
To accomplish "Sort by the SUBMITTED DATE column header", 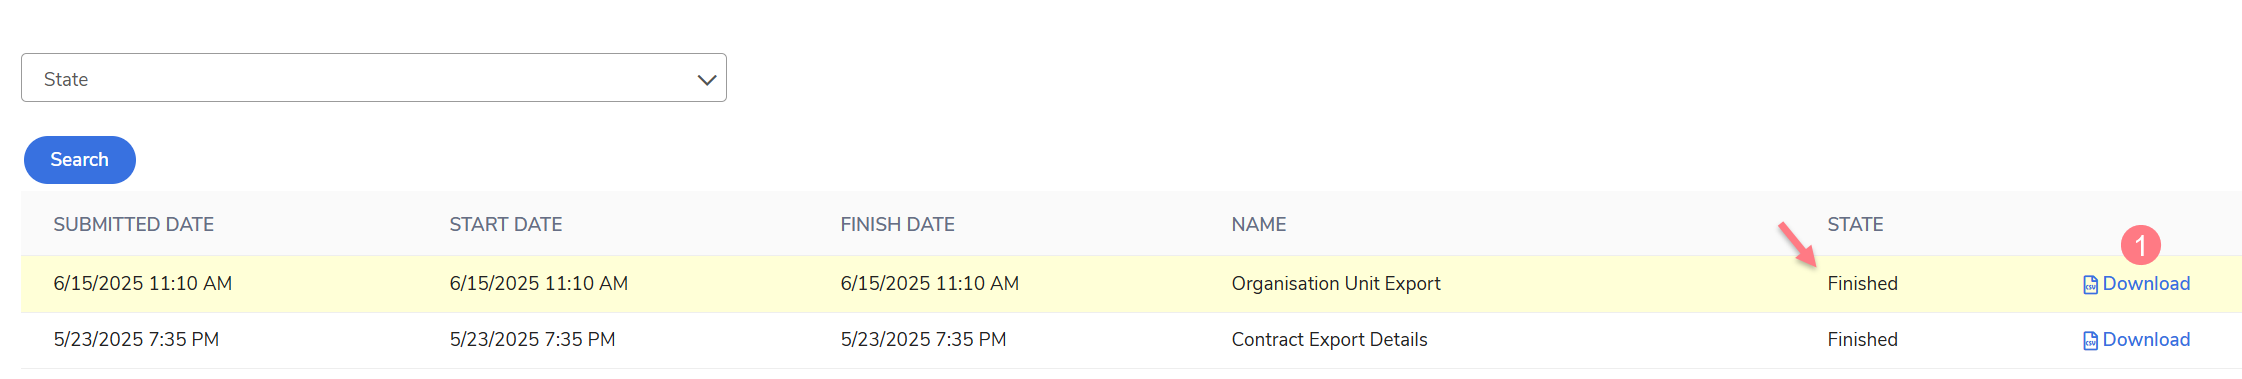I will [134, 224].
